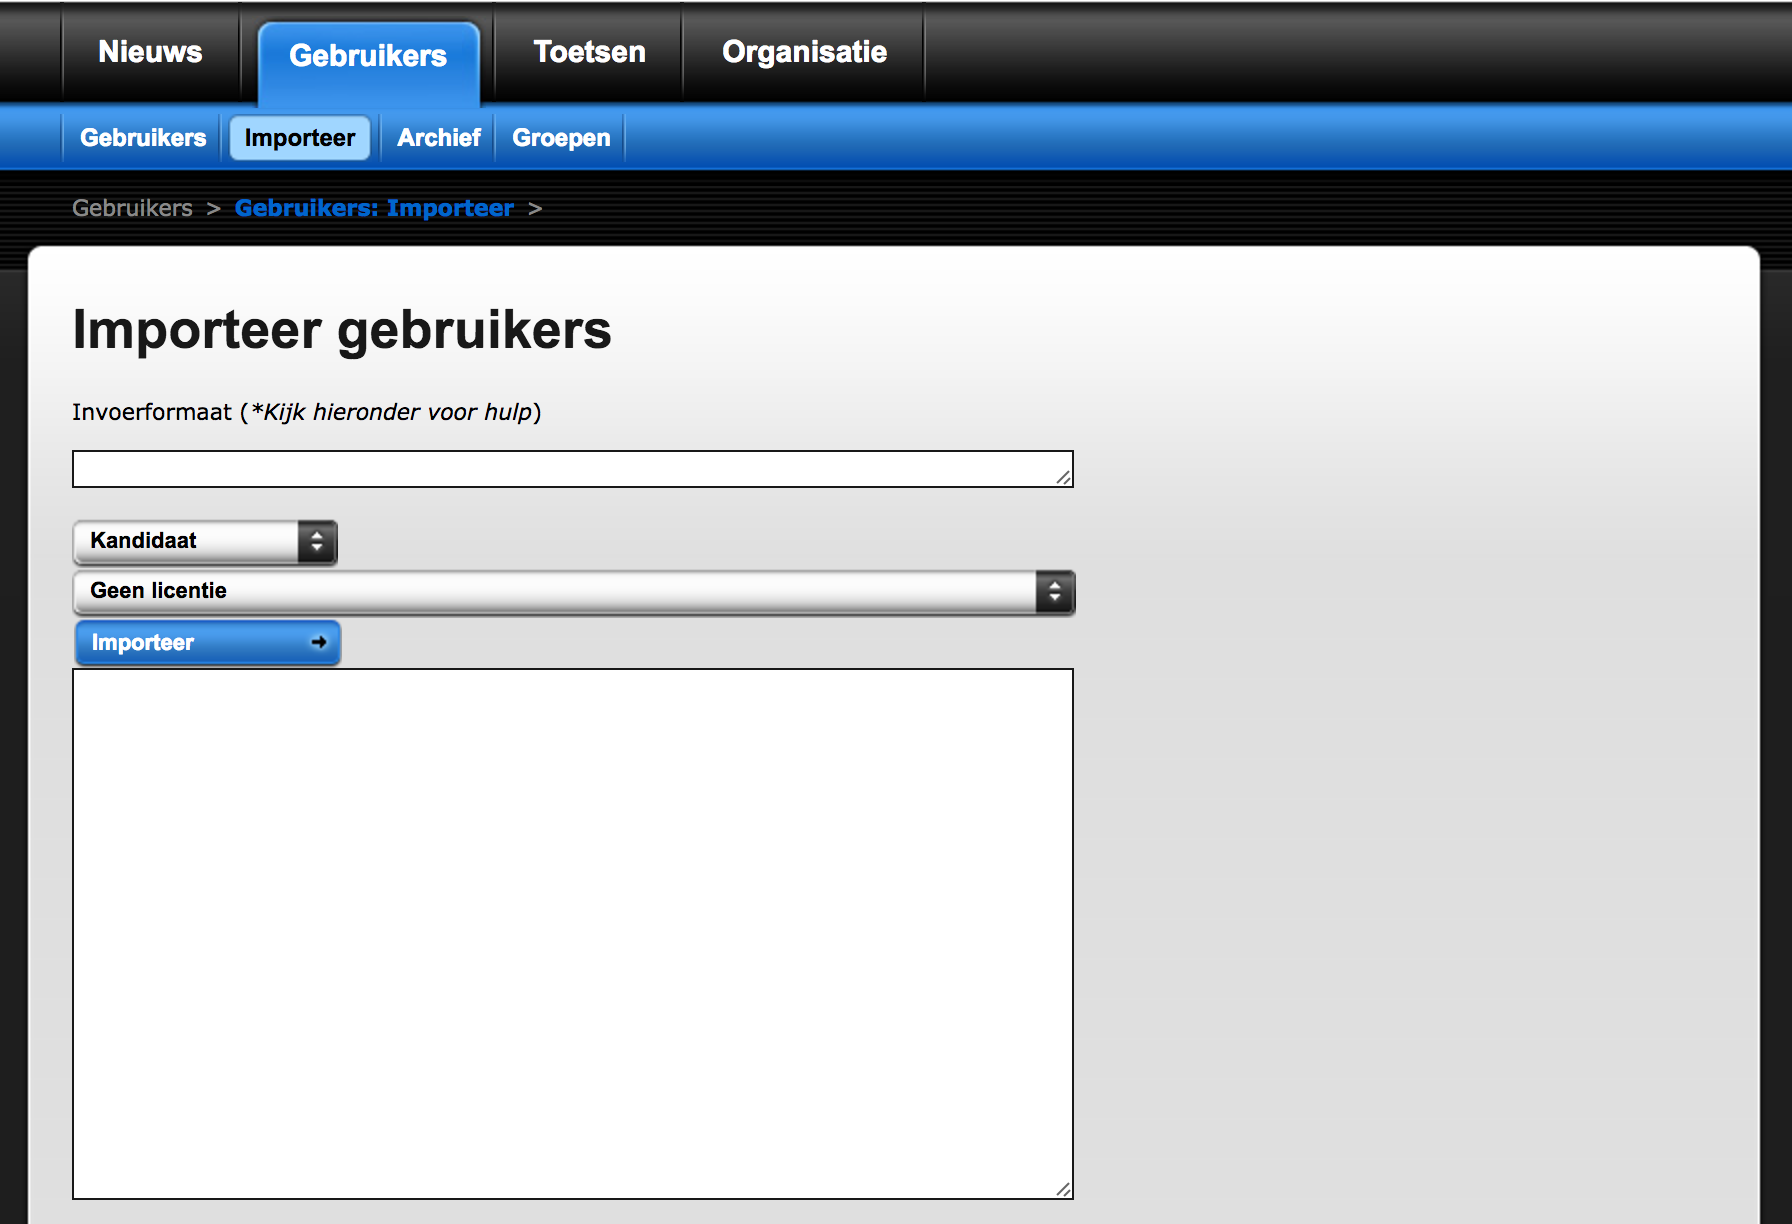
Task: Click the arrow icon on the Importeer button
Action: 319,642
